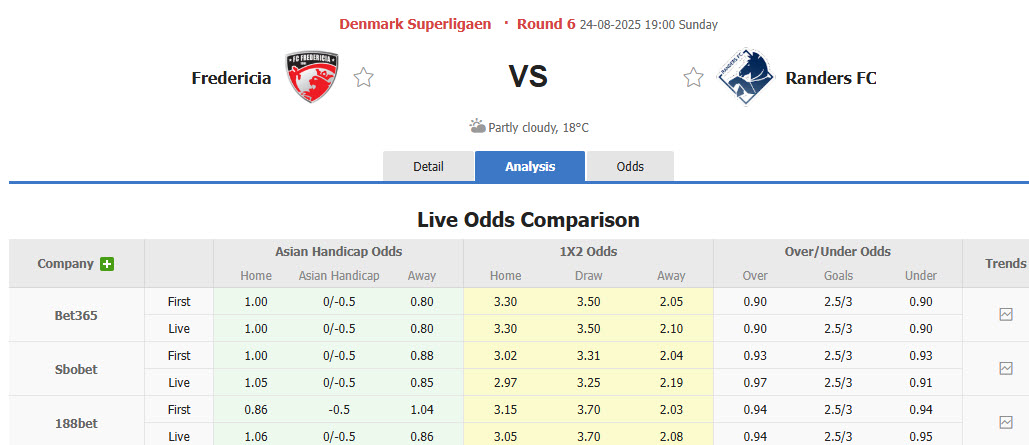Open the Odds tab
The image size is (1029, 445).
[630, 166]
